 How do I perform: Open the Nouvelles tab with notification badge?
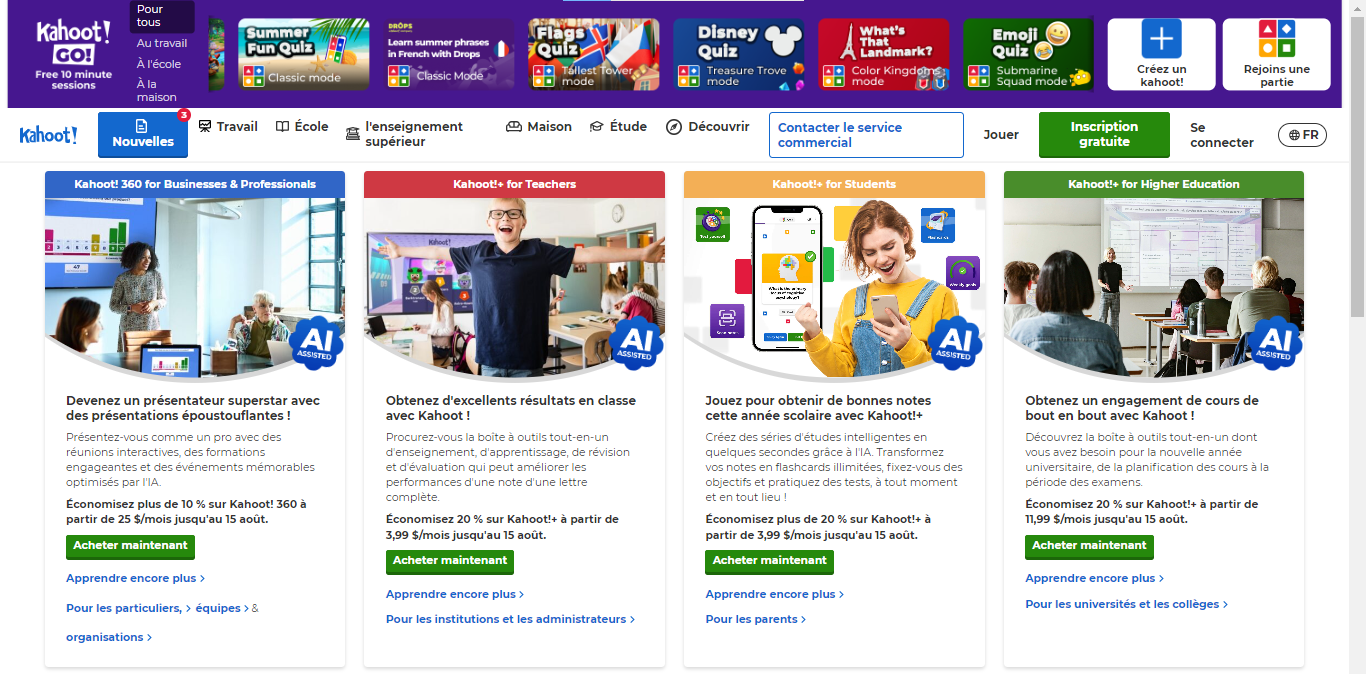tap(143, 135)
